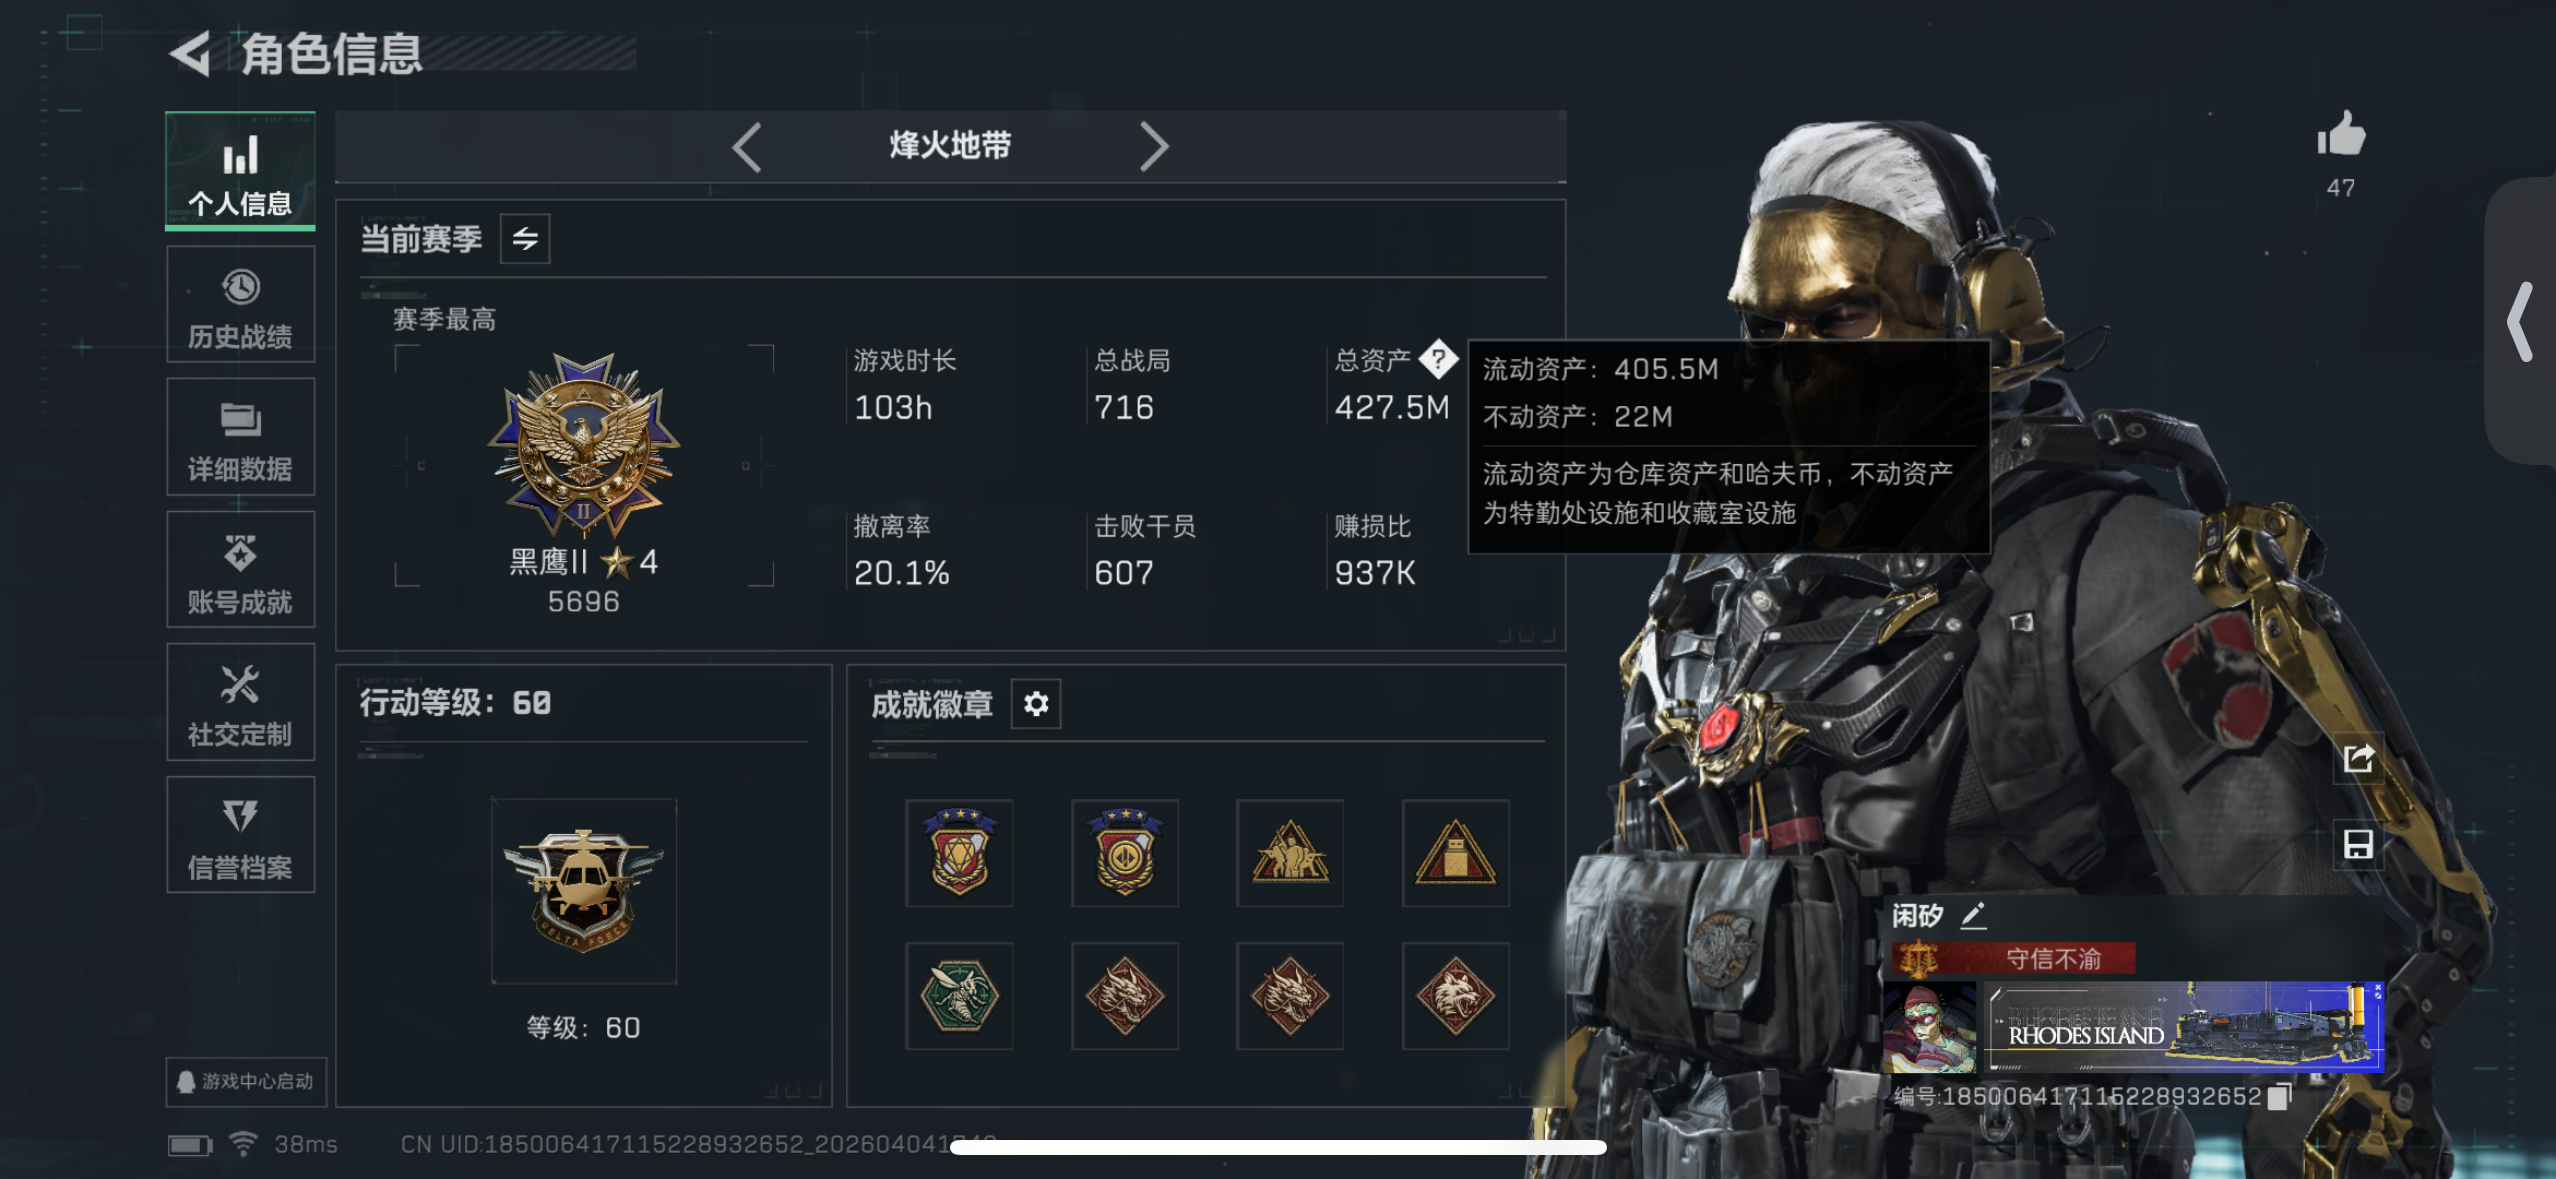Go back using the arrow beside 角色信息
This screenshot has height=1179, width=2556.
(190, 53)
